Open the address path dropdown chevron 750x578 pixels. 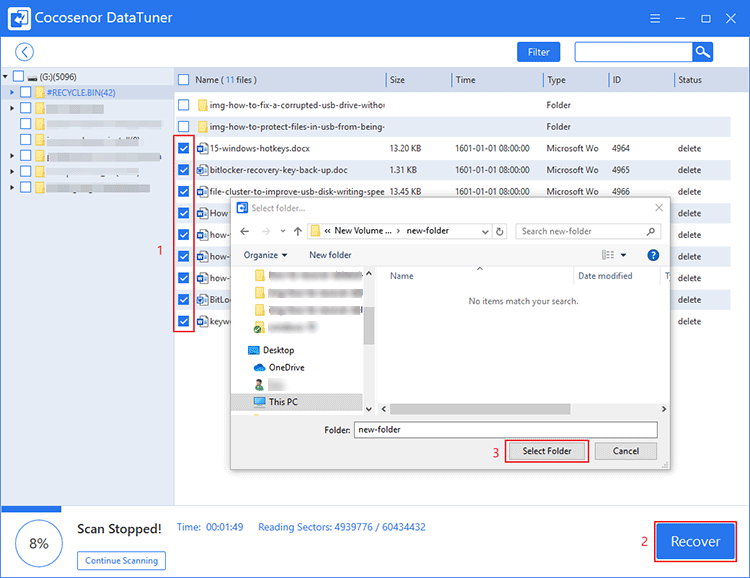[485, 232]
